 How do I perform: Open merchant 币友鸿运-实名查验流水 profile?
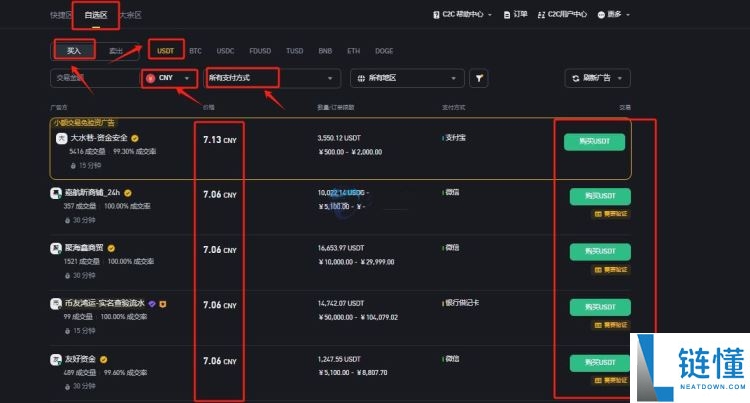tap(105, 304)
